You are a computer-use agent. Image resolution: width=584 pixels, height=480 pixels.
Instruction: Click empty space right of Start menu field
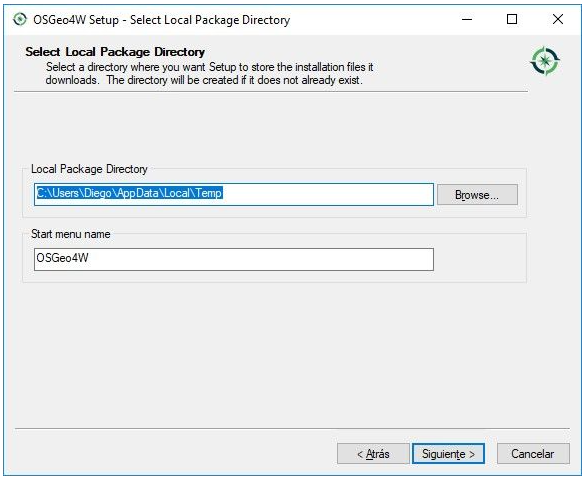[480, 259]
